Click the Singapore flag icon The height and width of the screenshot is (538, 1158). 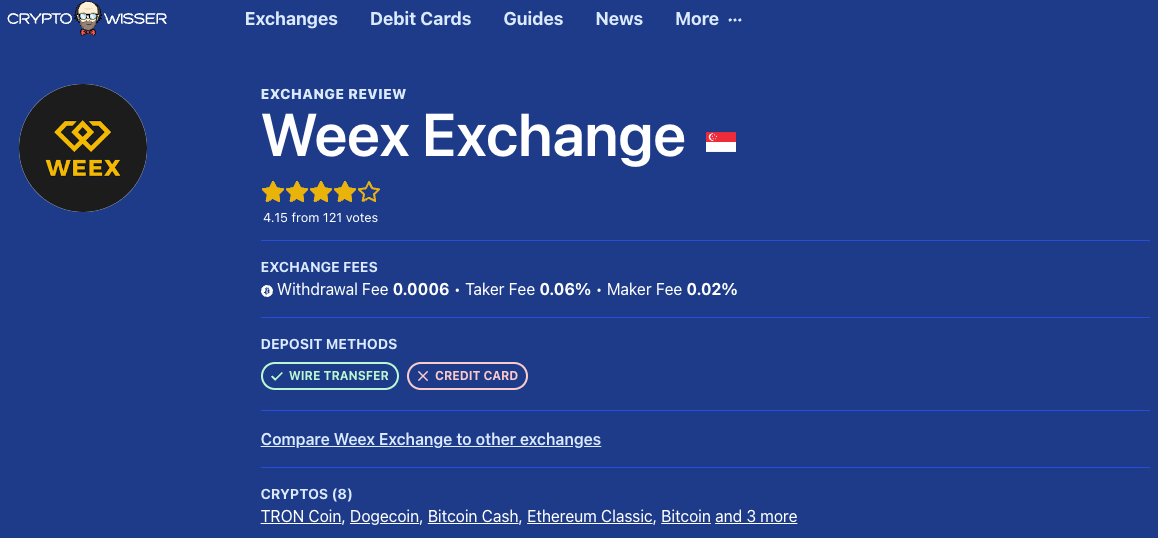coord(721,142)
